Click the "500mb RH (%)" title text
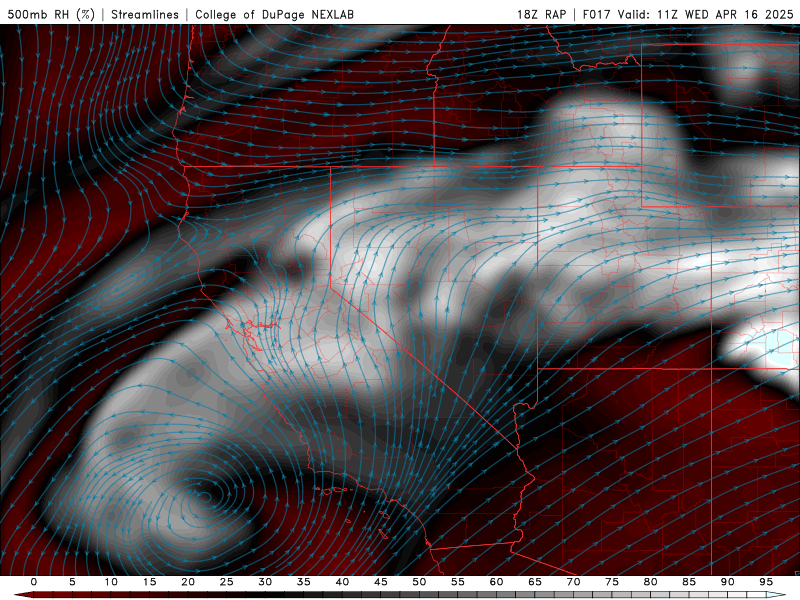800x600 pixels. [51, 14]
